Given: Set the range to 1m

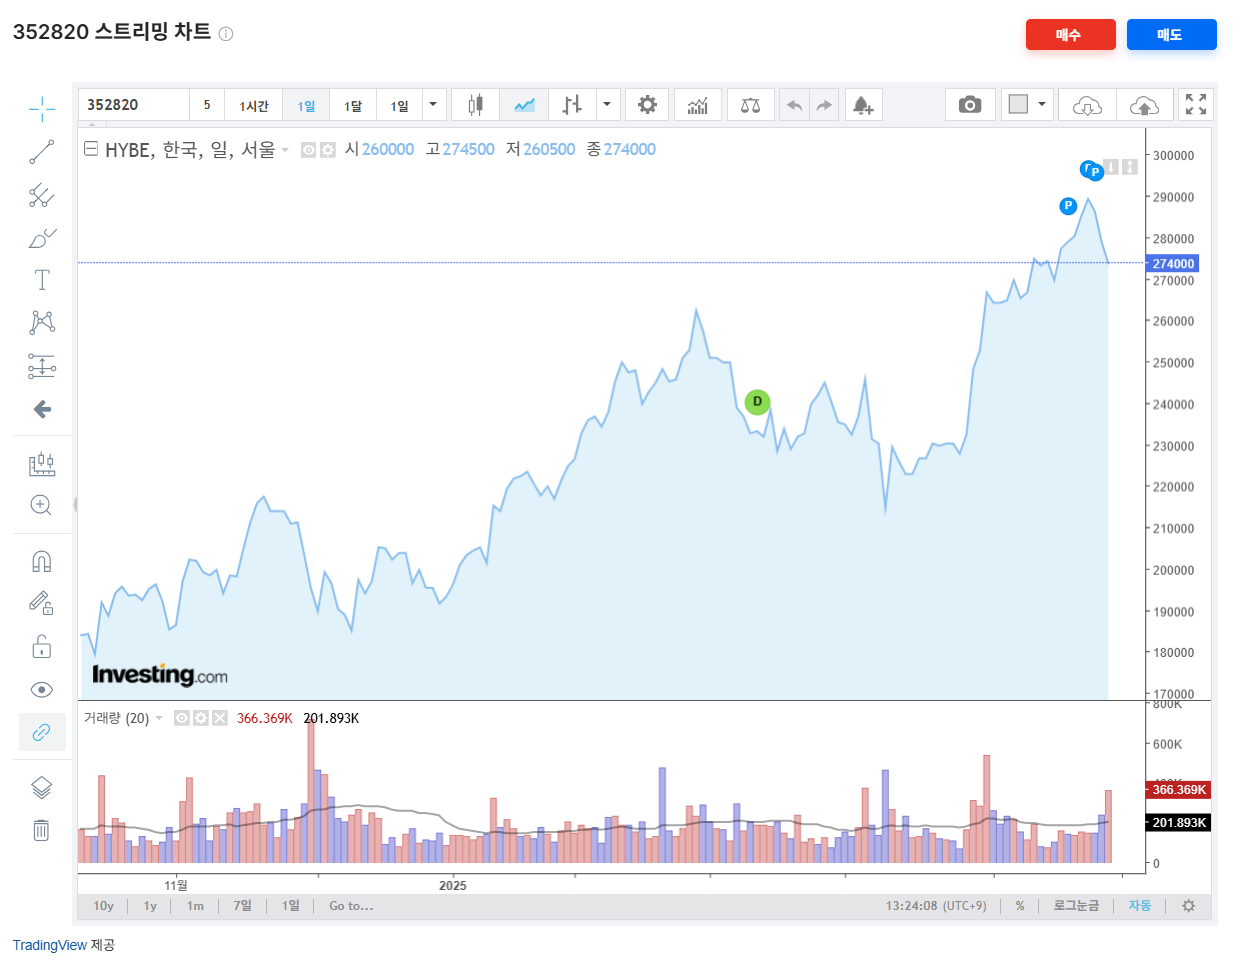Looking at the screenshot, I should [195, 906].
